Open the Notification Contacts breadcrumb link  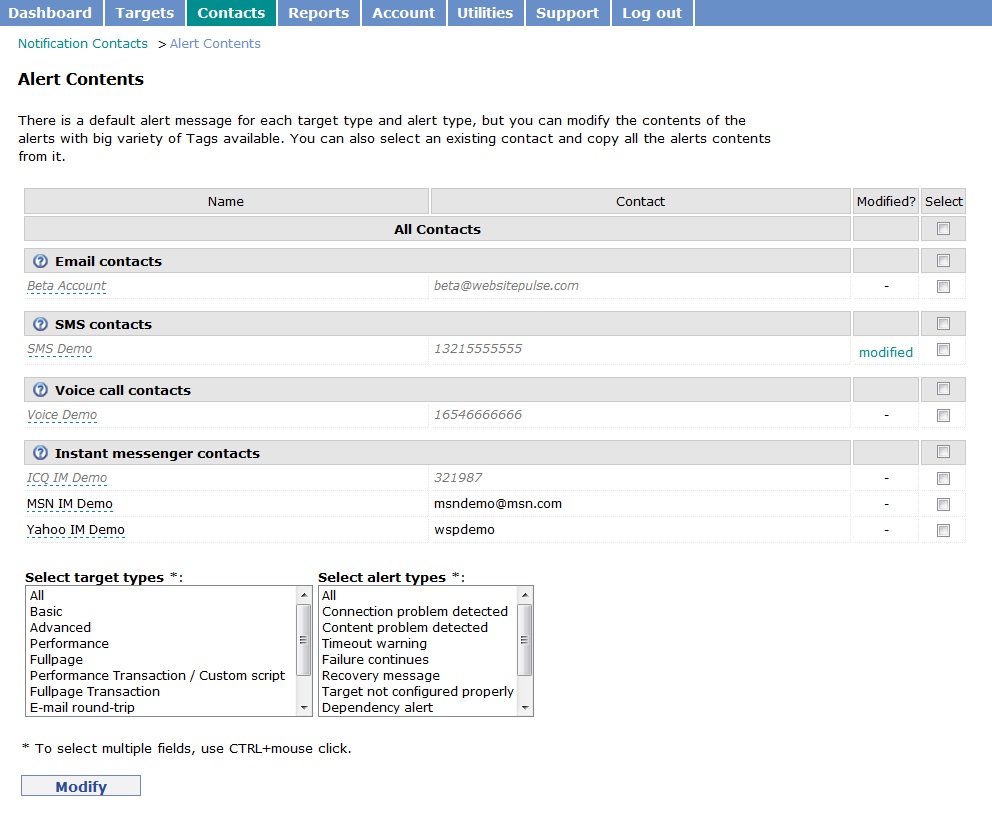[82, 44]
